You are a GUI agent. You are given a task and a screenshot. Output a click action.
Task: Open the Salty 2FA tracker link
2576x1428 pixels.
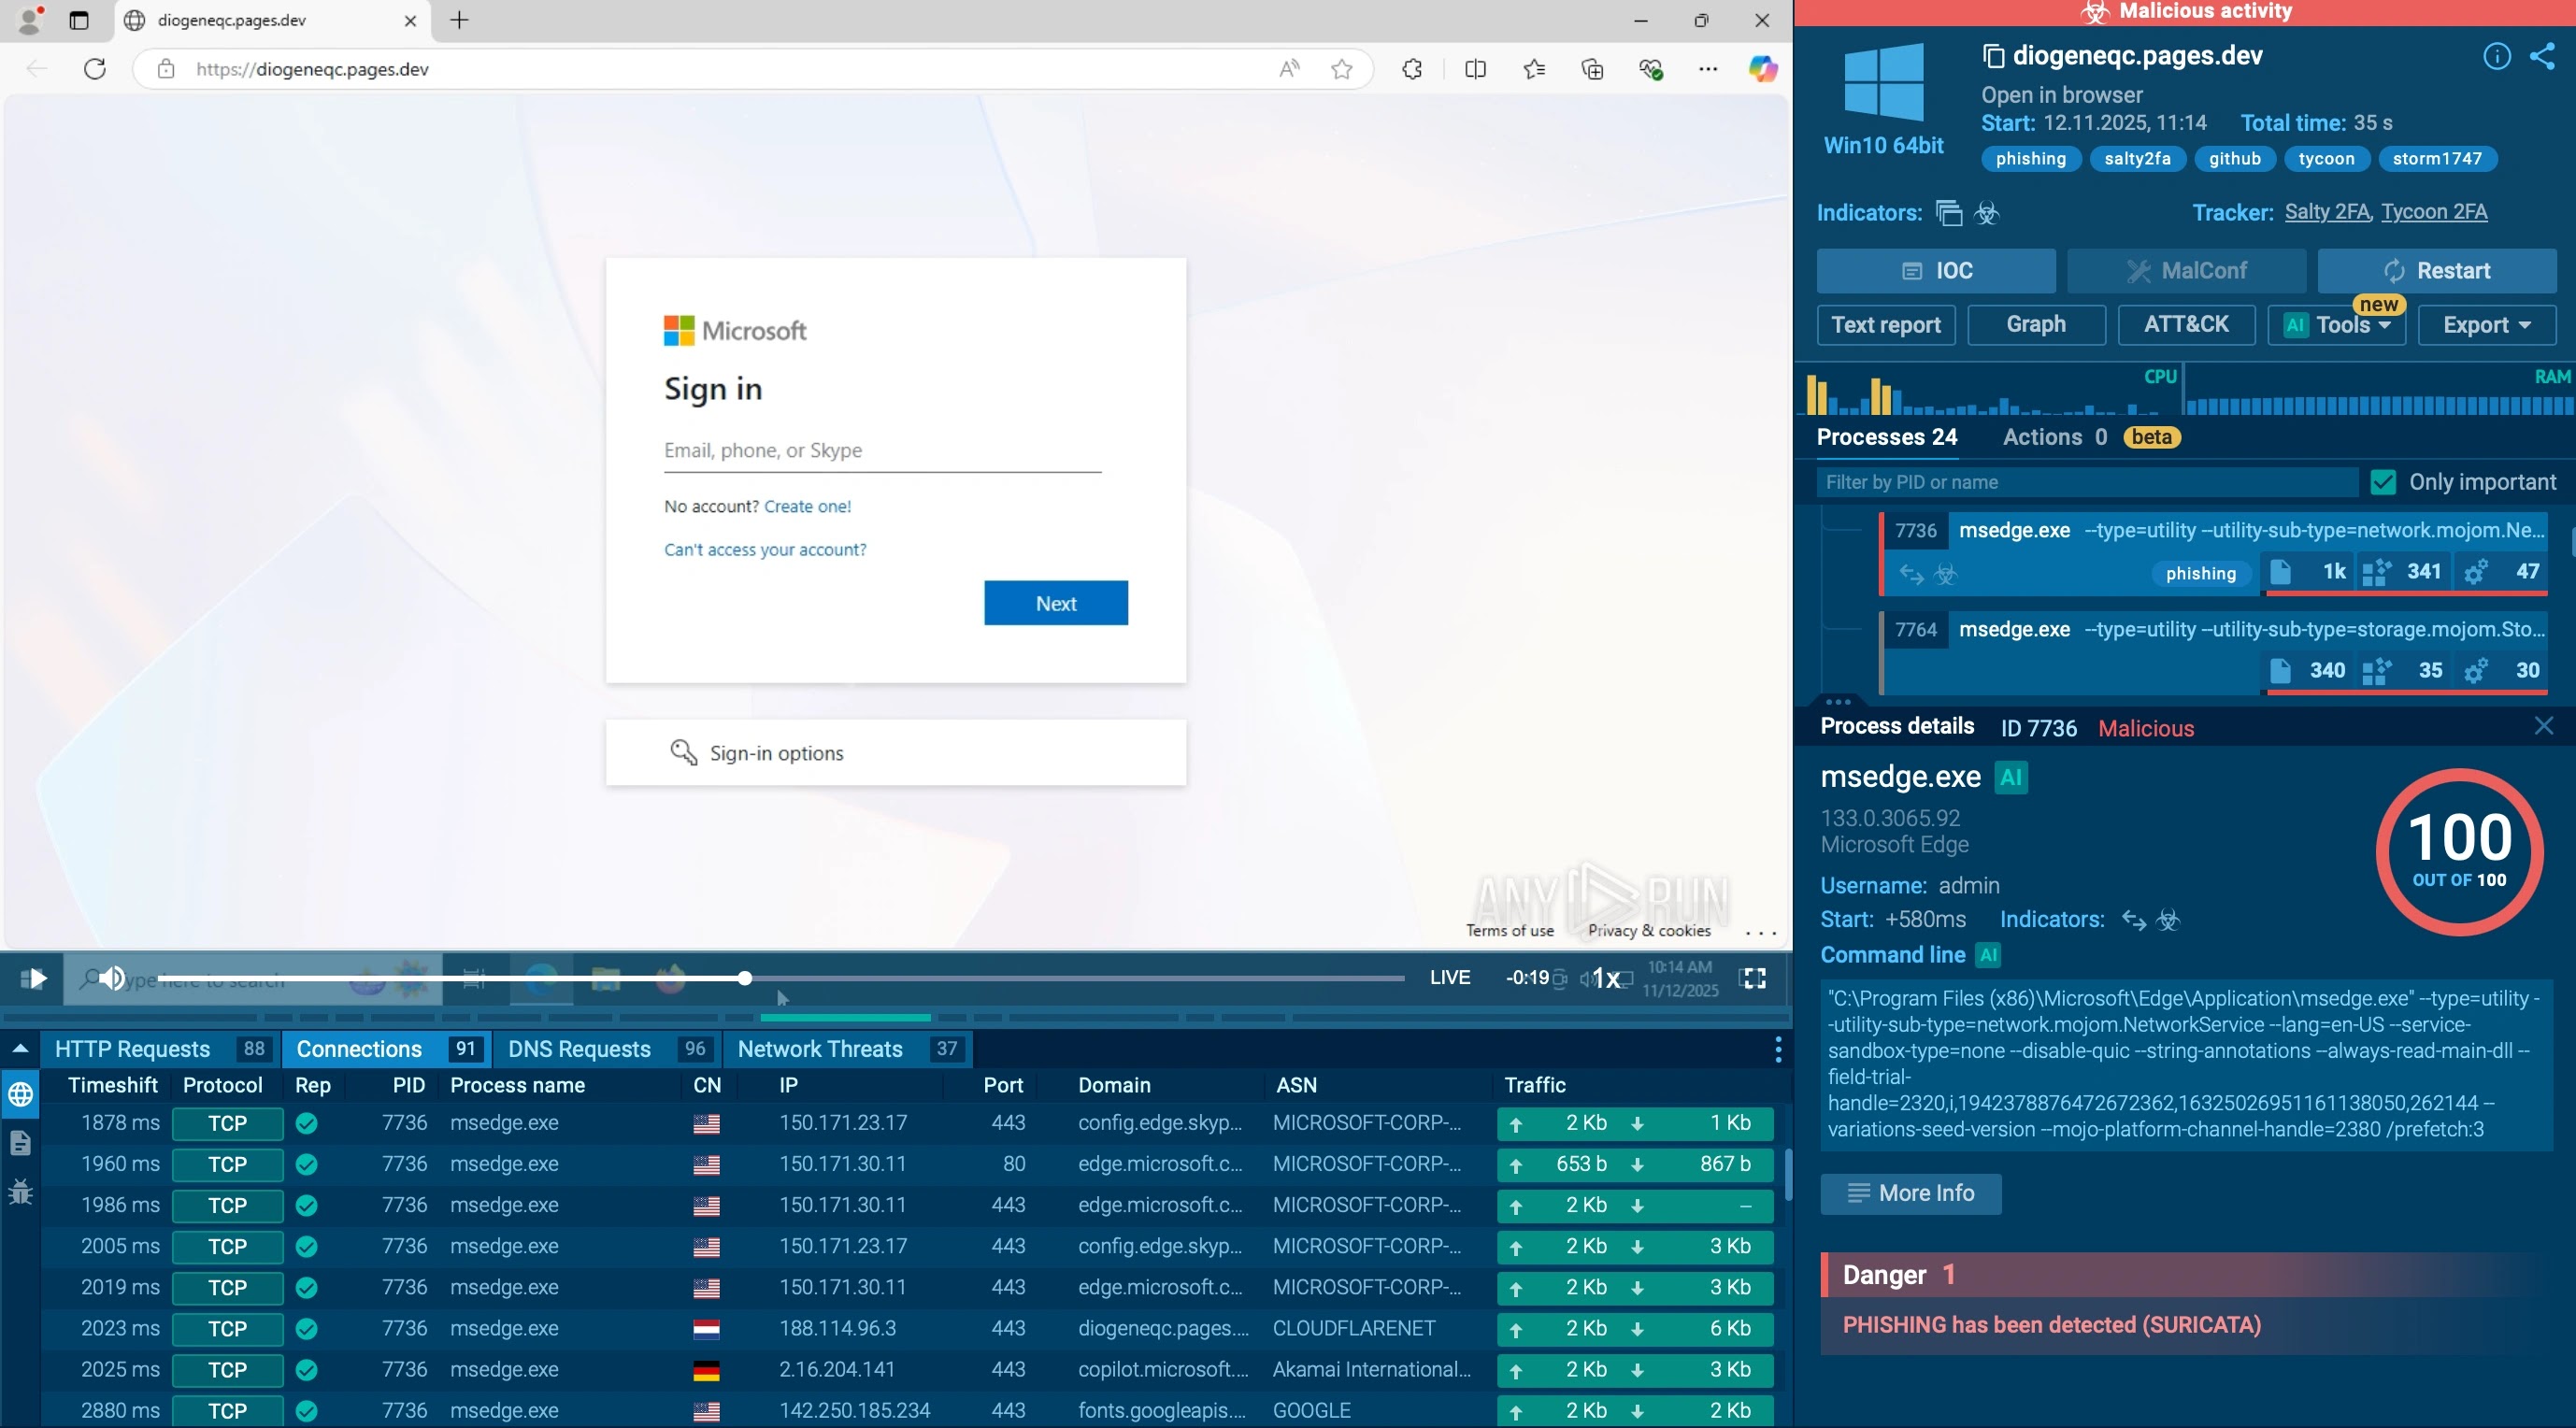pos(2326,212)
